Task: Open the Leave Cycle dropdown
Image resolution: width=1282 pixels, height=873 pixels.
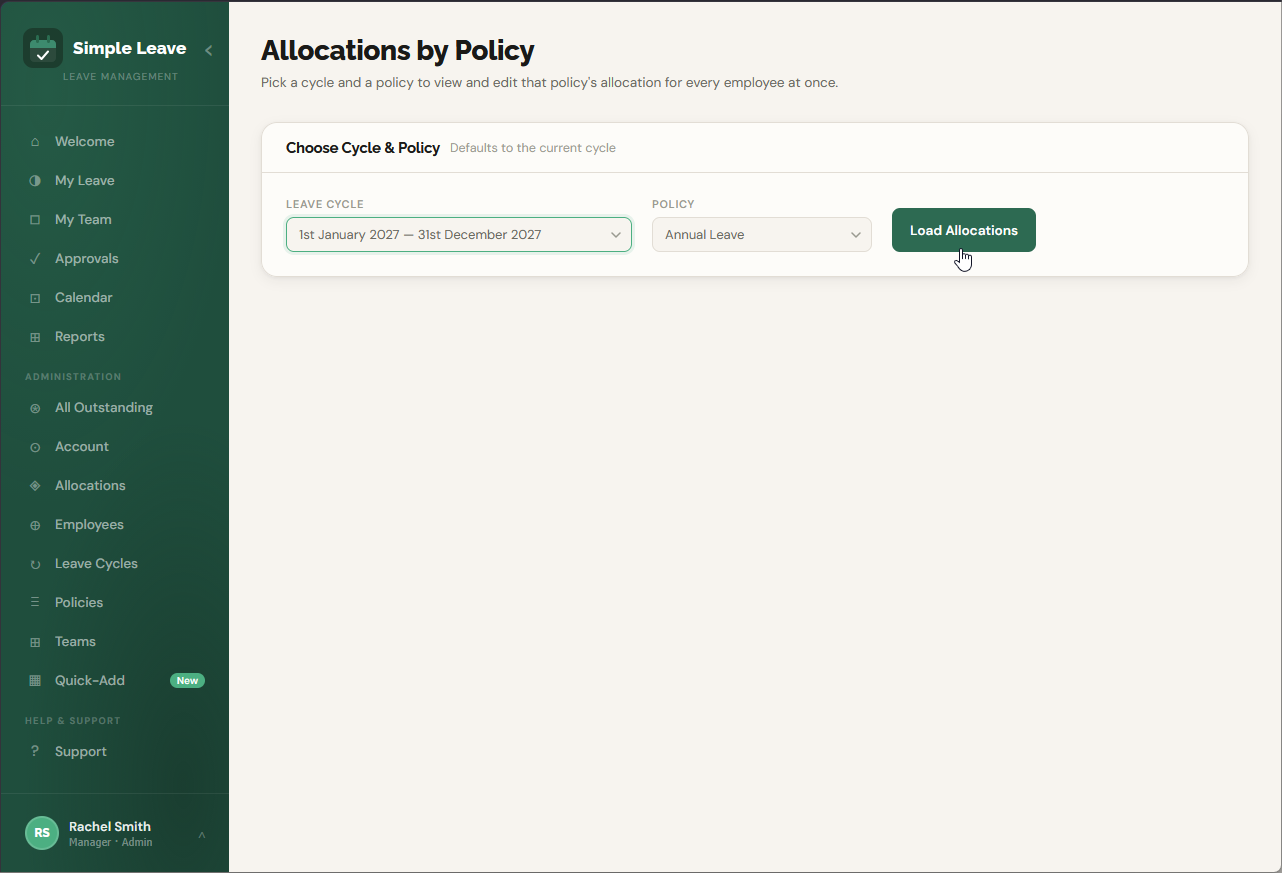Action: click(459, 235)
